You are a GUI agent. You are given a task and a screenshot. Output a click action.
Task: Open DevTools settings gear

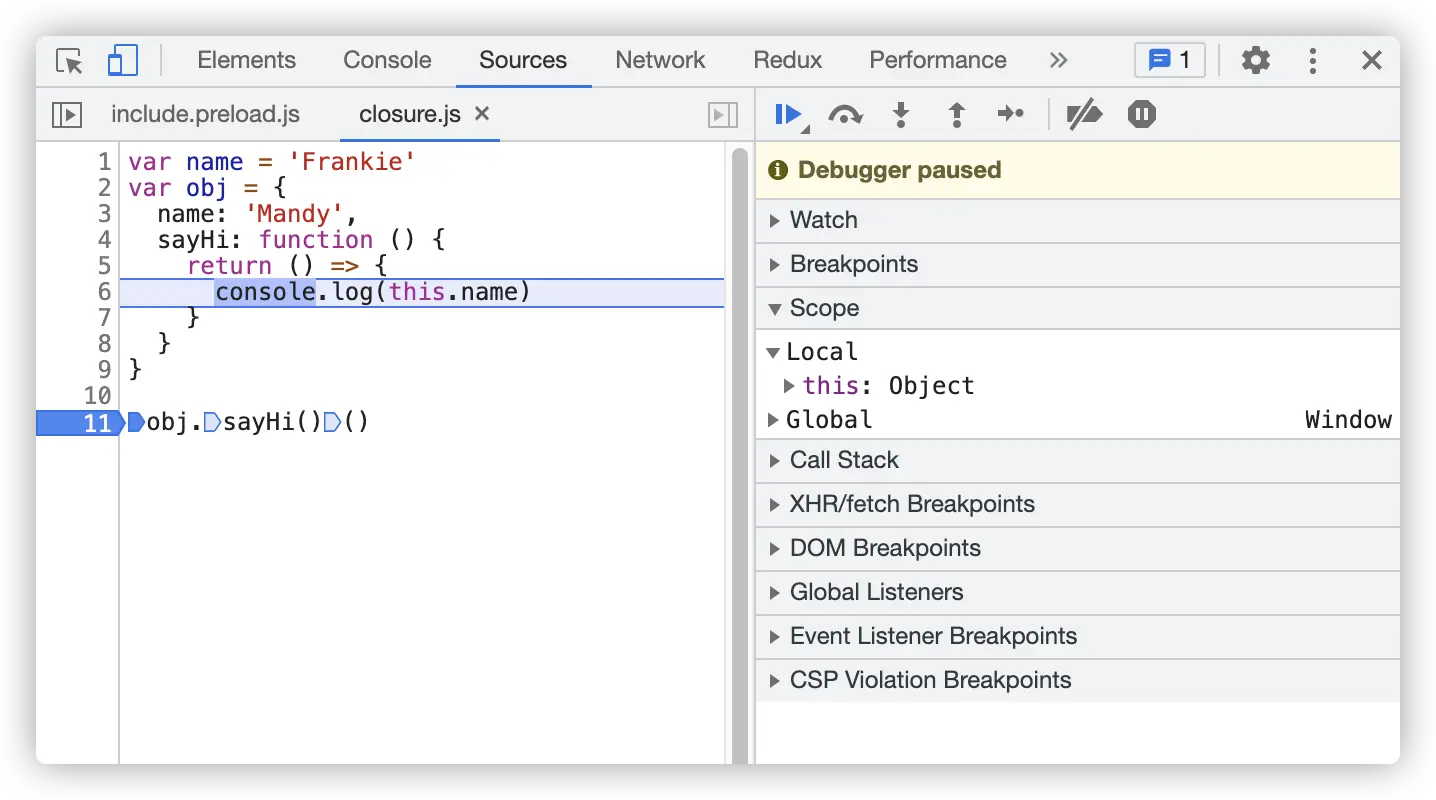[x=1255, y=61]
